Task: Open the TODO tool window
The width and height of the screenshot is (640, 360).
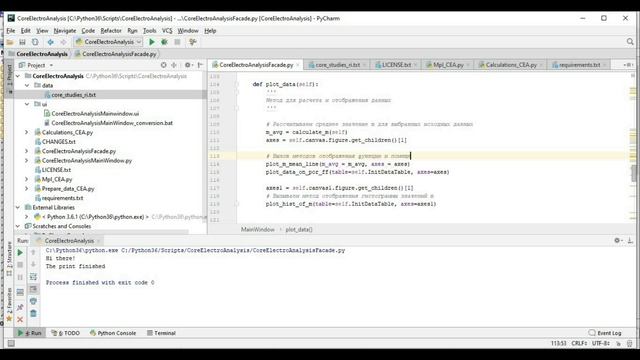Action: [66, 333]
